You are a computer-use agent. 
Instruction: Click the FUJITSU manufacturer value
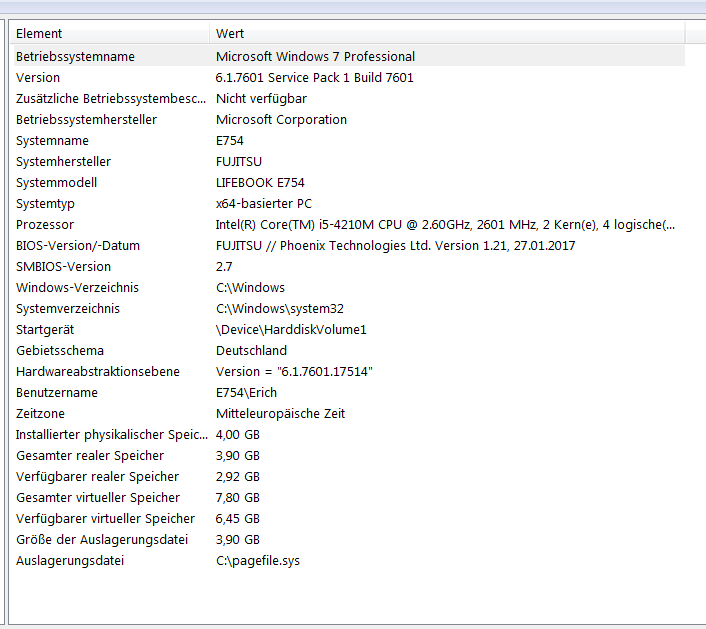point(239,162)
